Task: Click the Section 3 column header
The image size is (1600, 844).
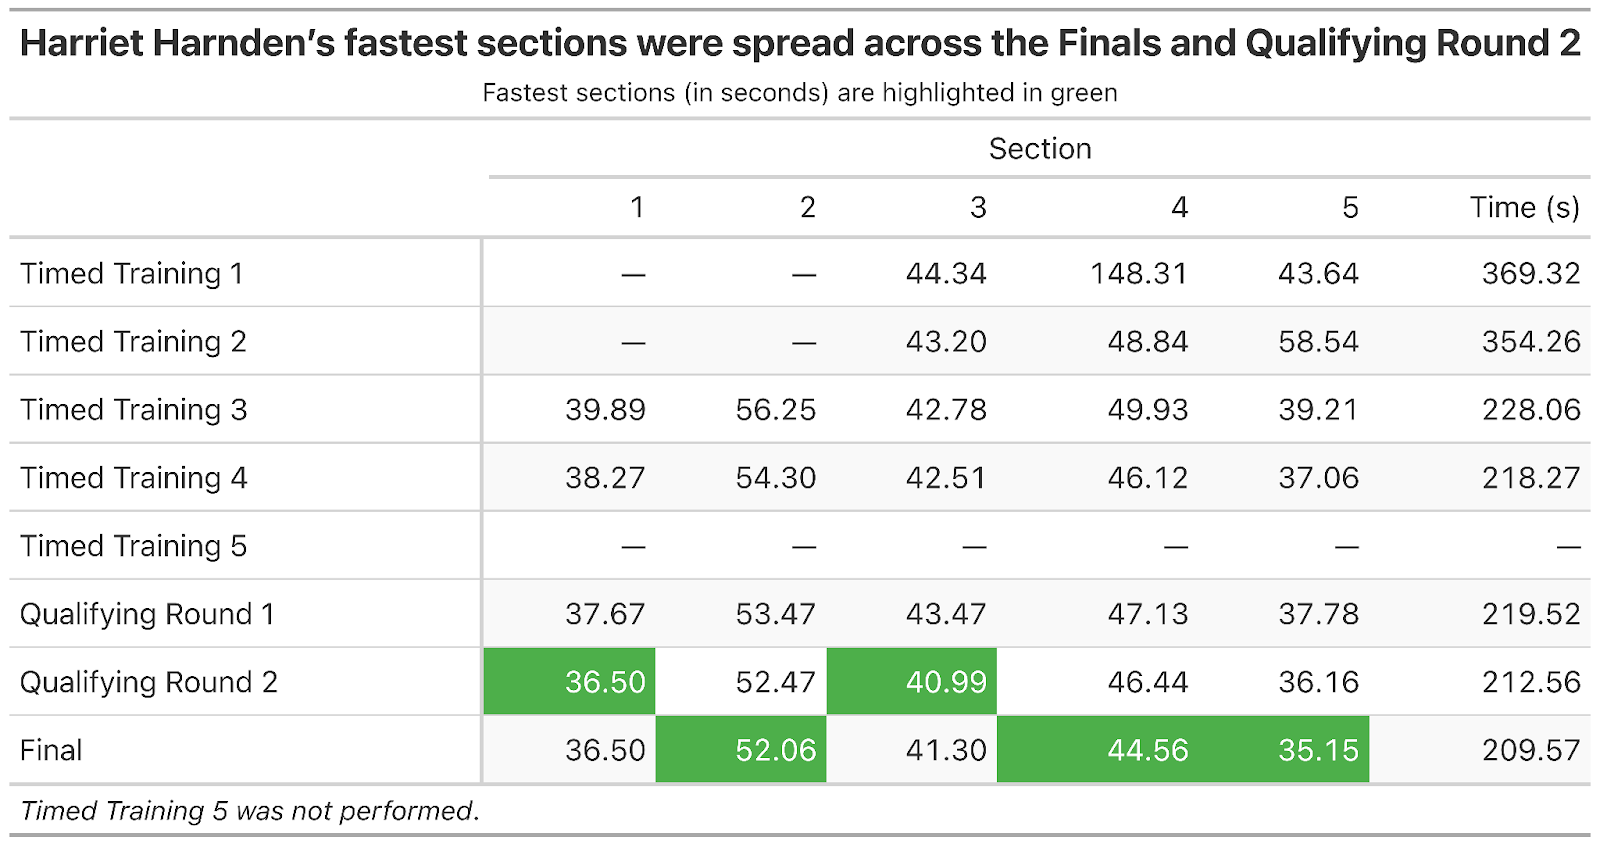Action: (x=977, y=208)
